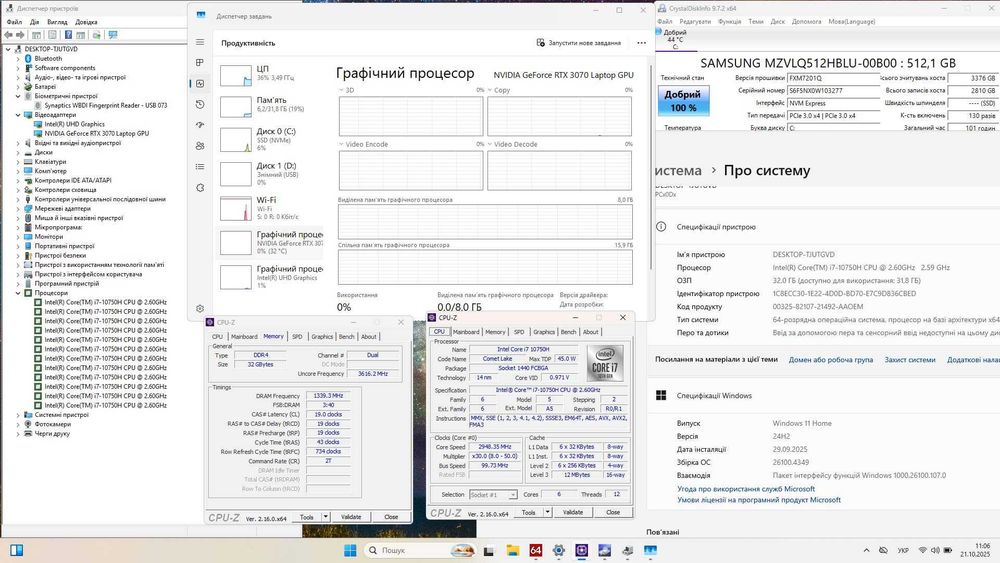Open Selection Socket #1 dropdown in CPU-Z

click(493, 495)
